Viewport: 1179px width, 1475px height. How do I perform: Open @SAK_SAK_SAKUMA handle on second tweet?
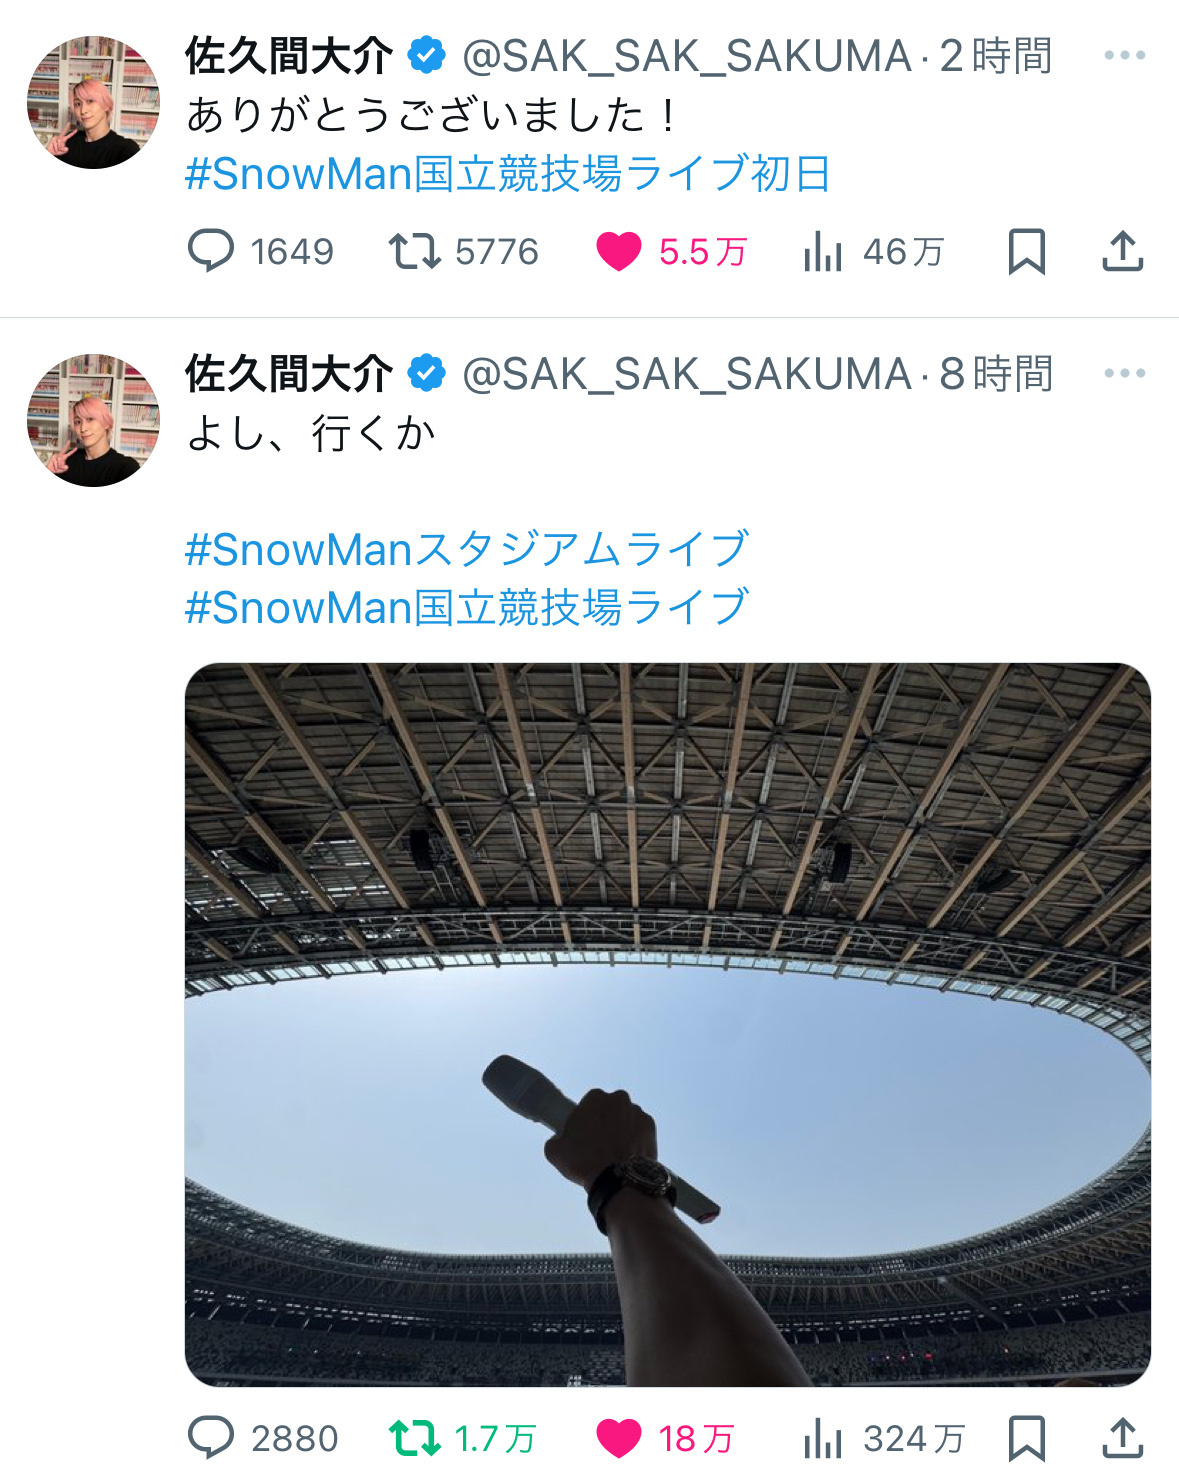coord(686,374)
